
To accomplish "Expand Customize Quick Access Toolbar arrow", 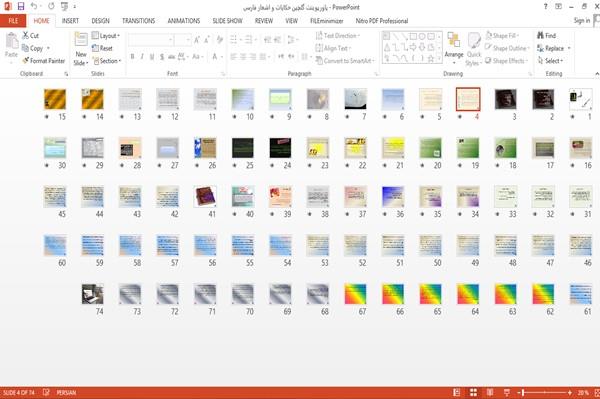I will pyautogui.click(x=75, y=7).
